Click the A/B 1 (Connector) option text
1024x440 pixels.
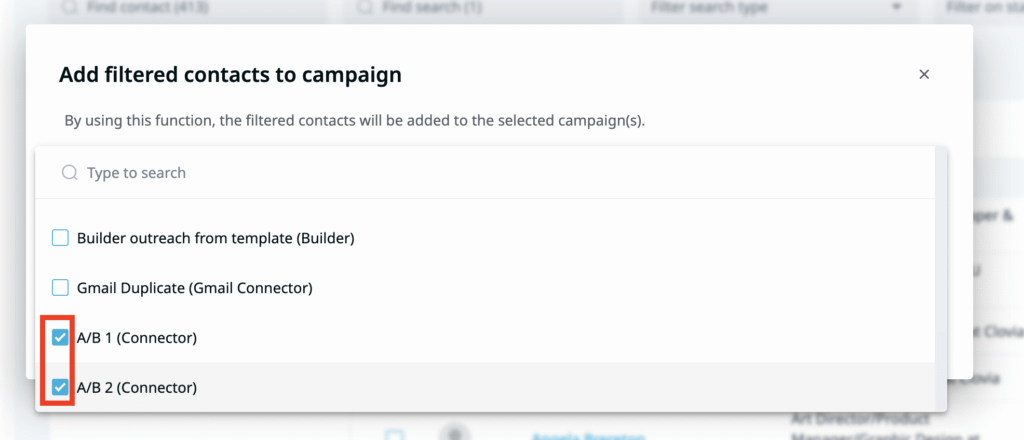pos(137,338)
